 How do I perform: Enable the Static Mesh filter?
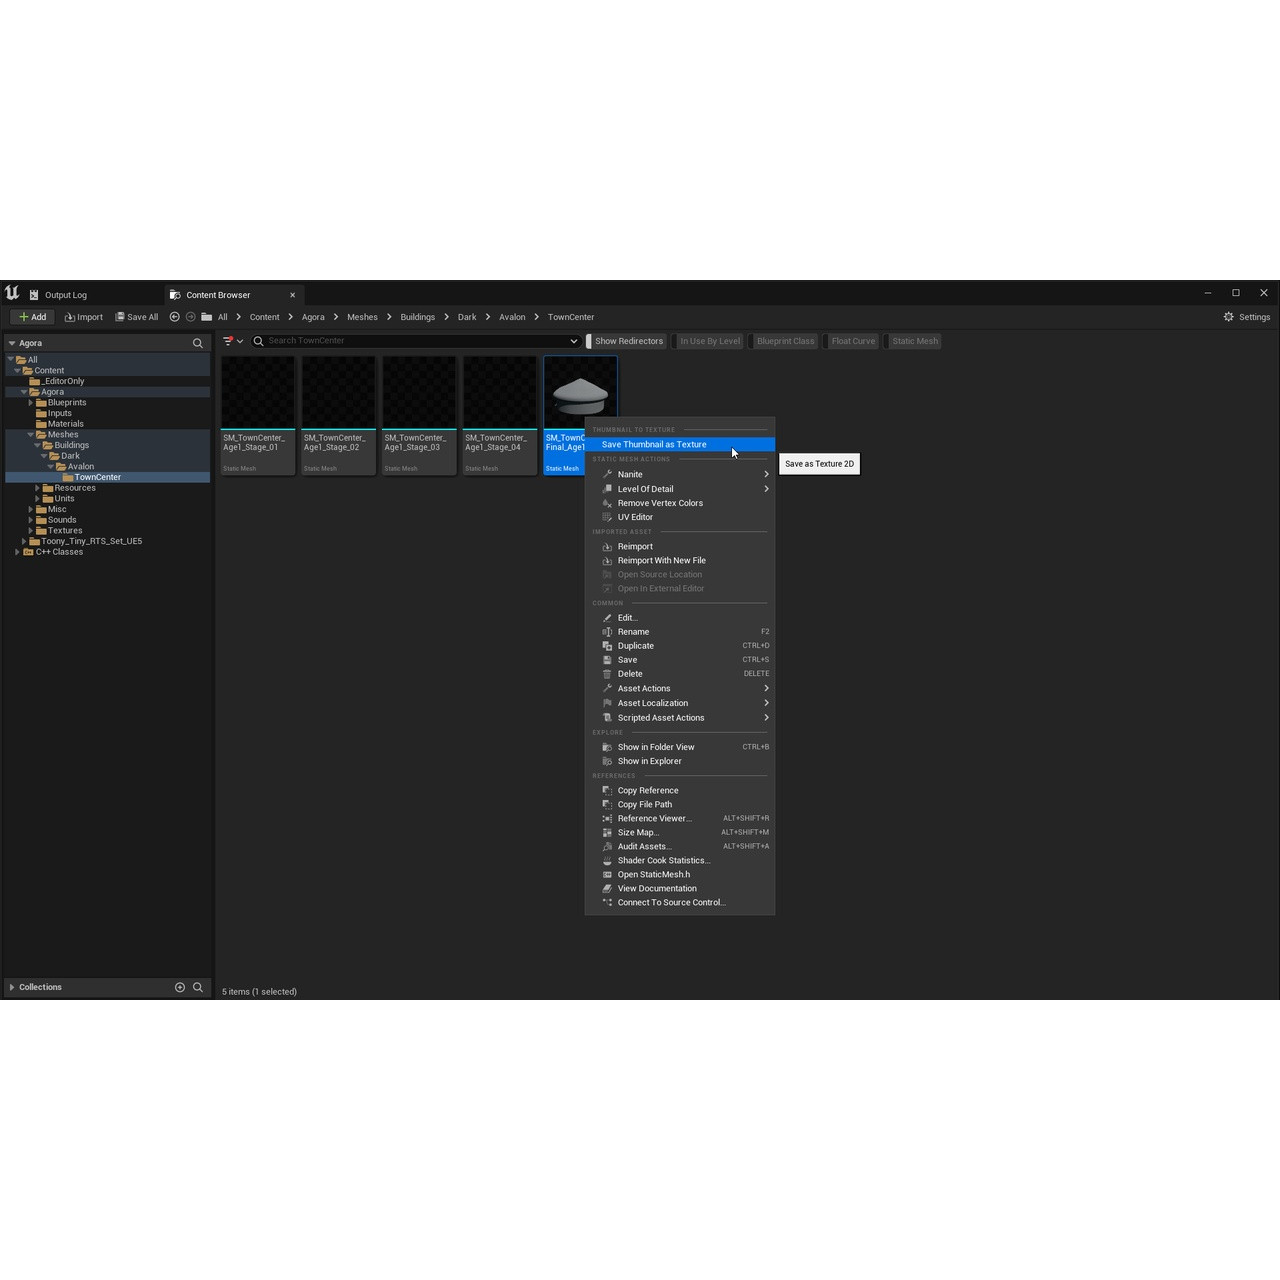913,341
